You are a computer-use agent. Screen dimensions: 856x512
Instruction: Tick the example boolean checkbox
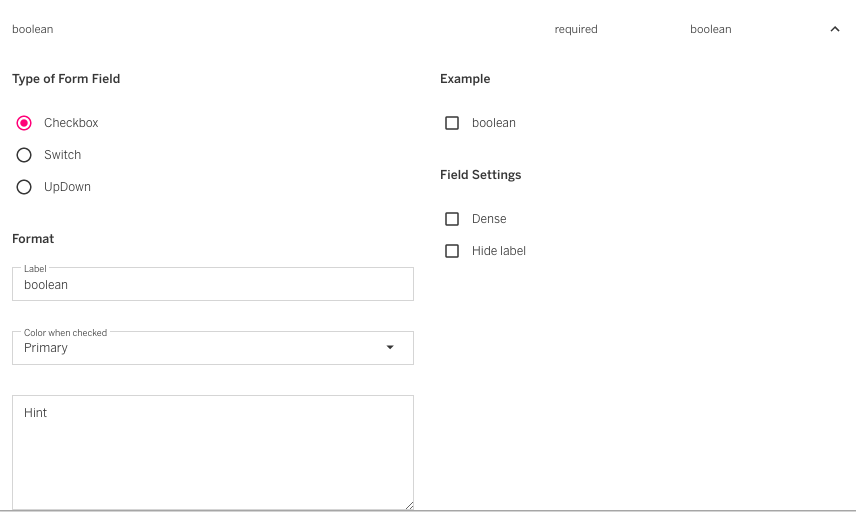click(x=452, y=123)
